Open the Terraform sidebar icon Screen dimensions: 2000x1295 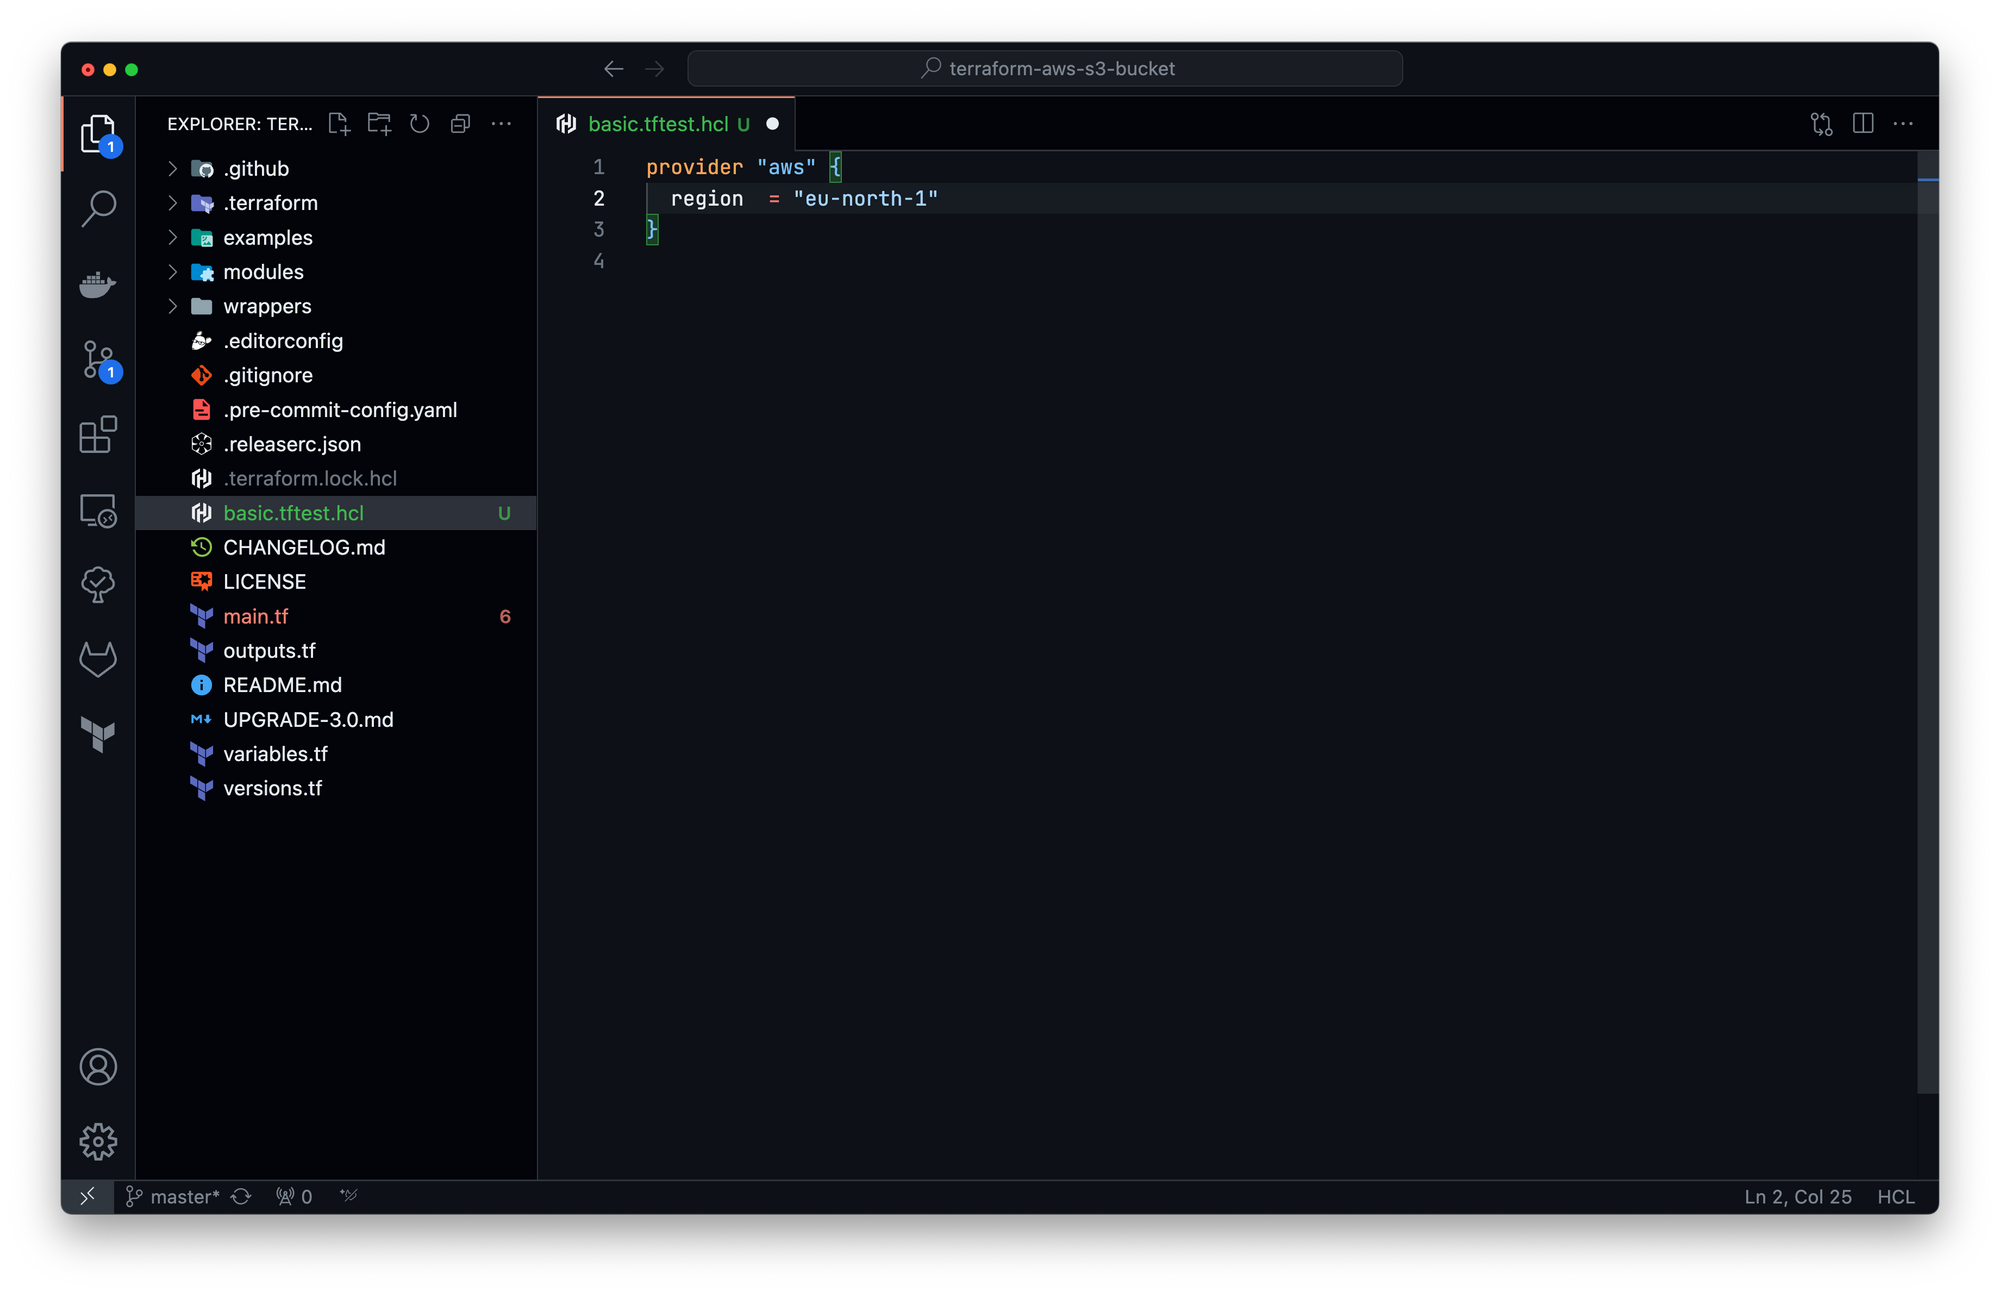98,734
